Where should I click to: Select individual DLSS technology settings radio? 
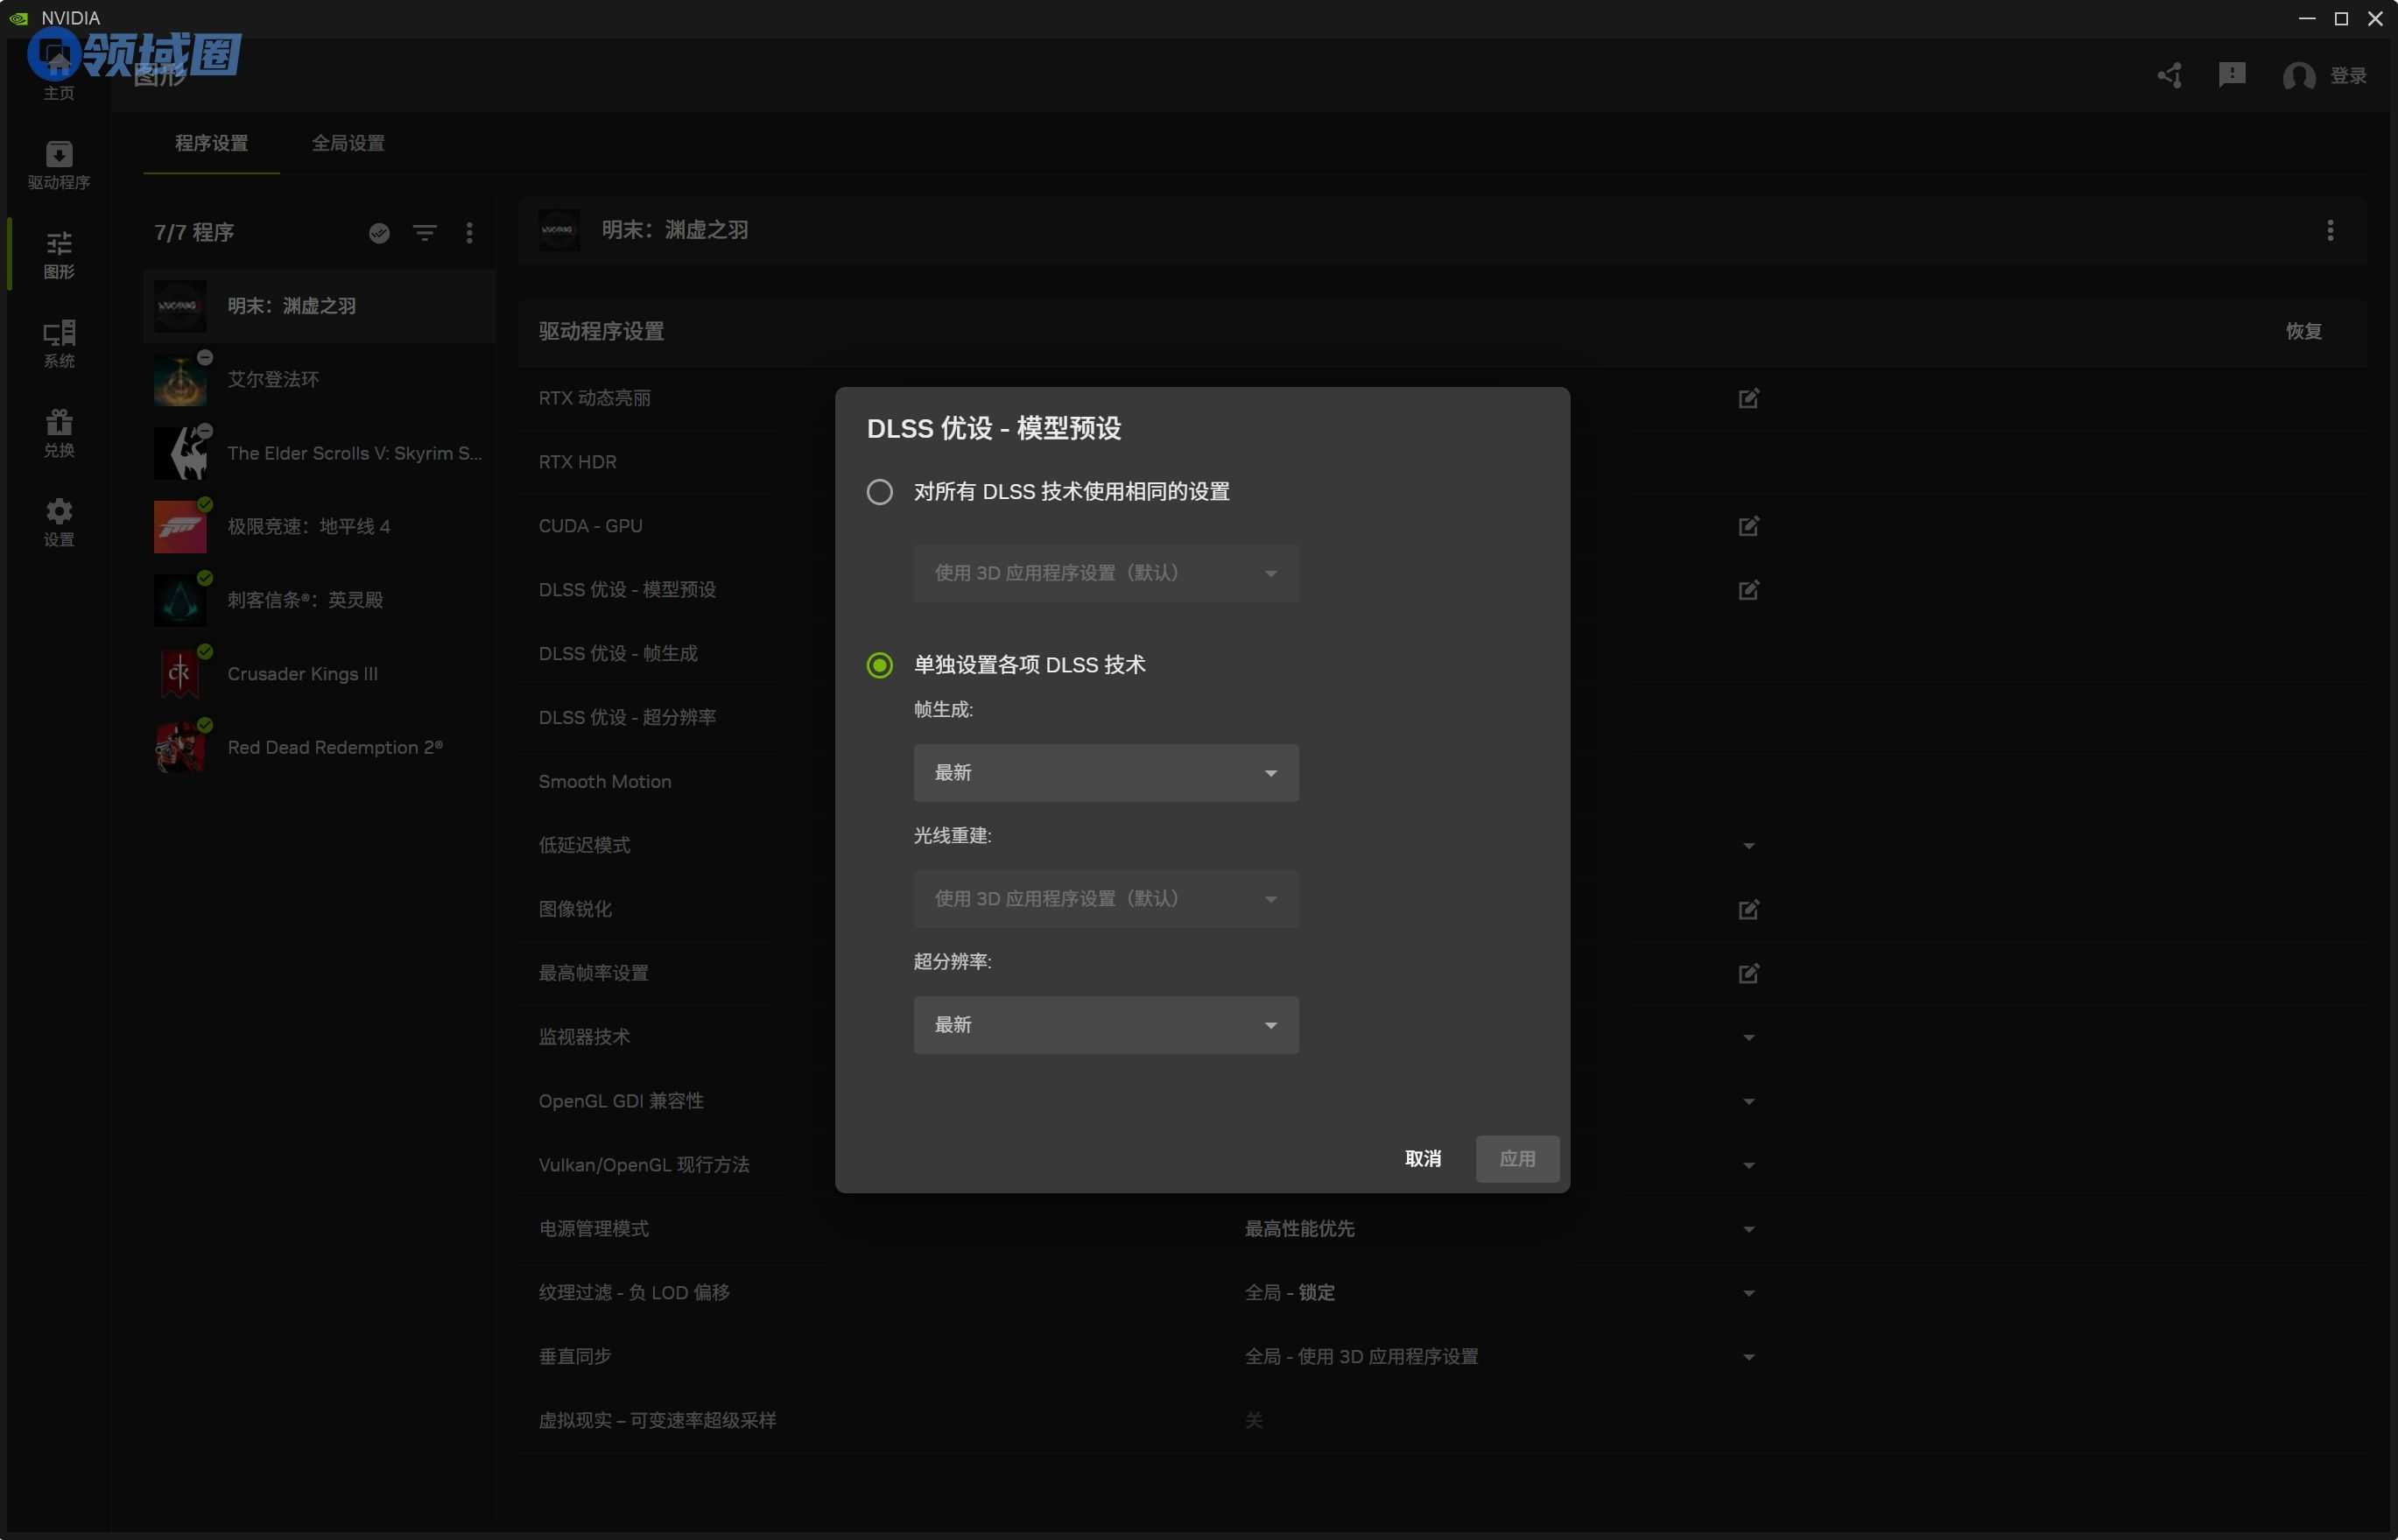(879, 665)
